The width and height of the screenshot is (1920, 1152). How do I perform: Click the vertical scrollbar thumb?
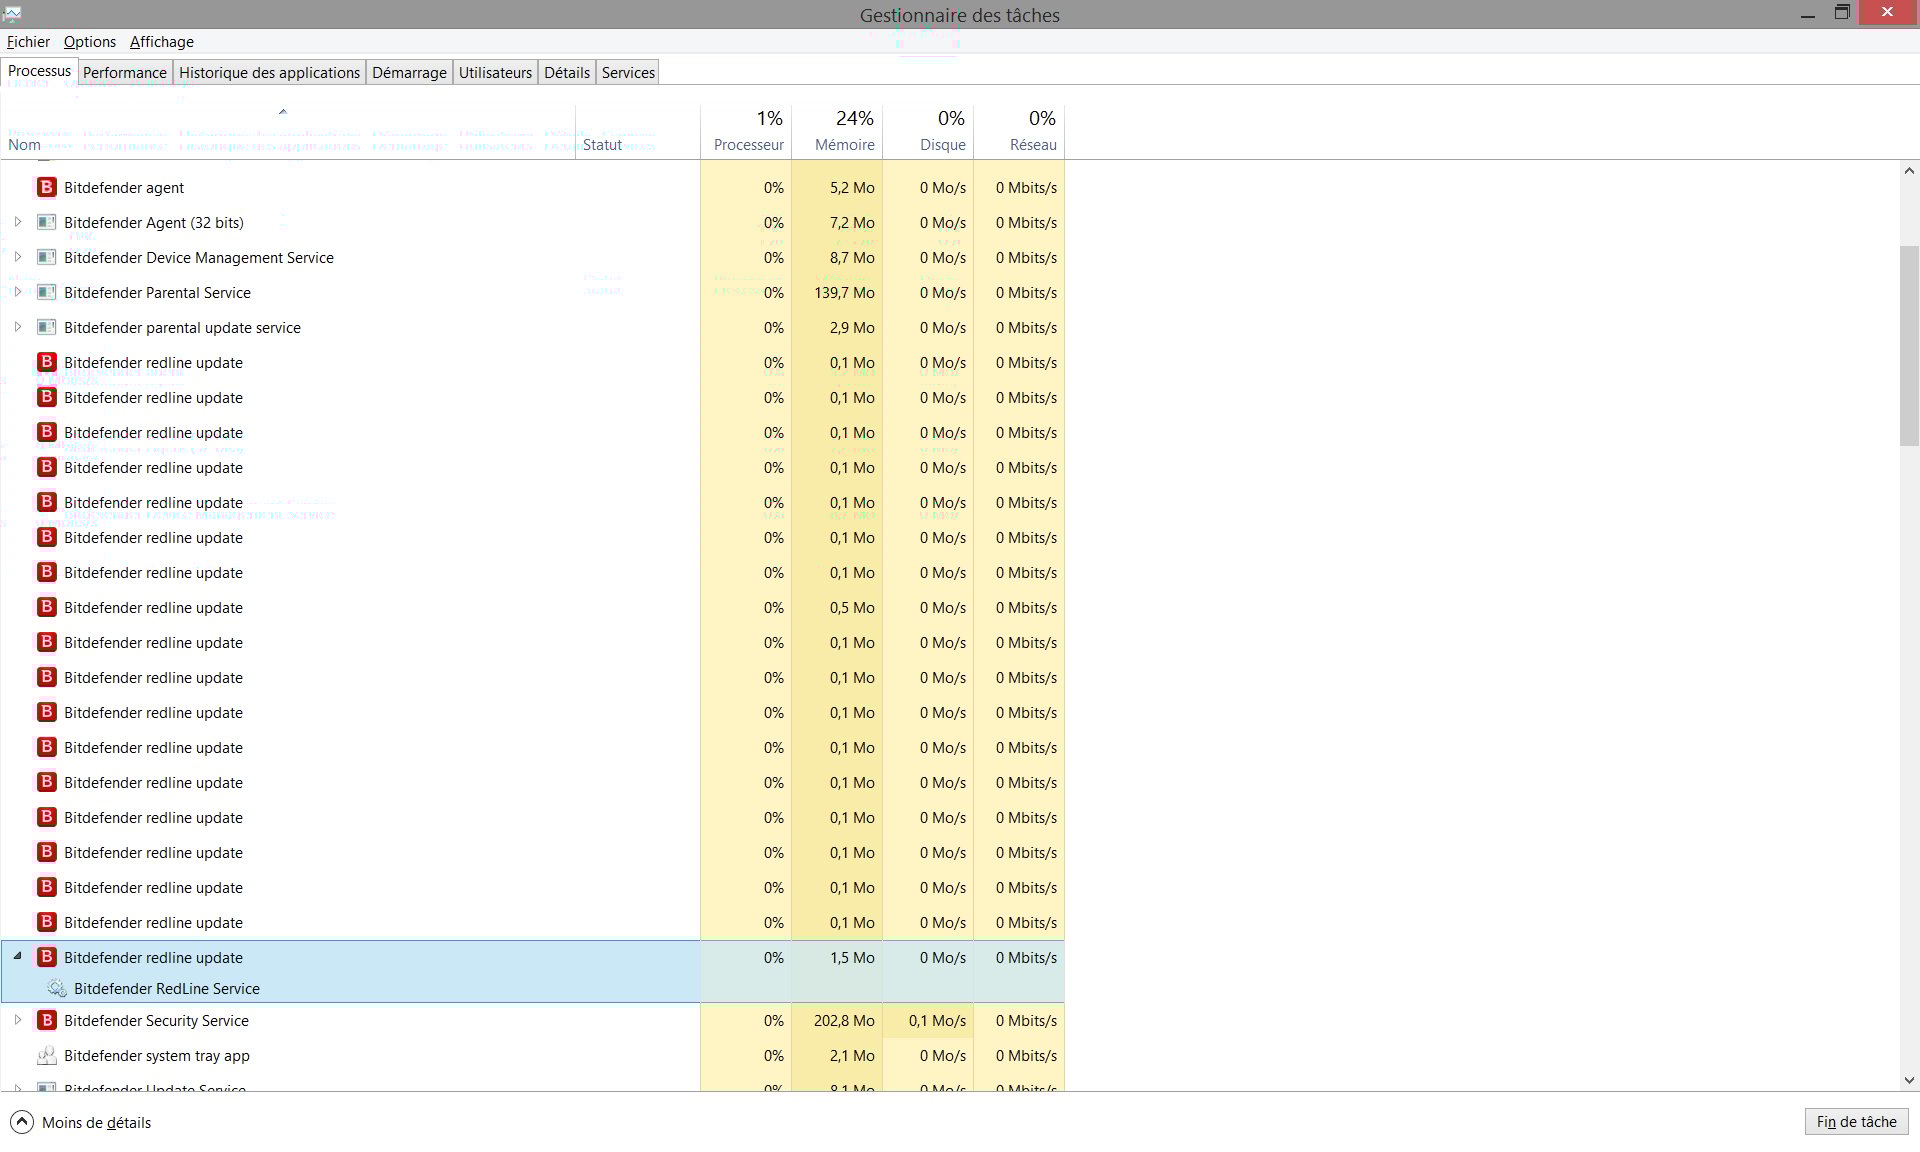click(x=1909, y=345)
